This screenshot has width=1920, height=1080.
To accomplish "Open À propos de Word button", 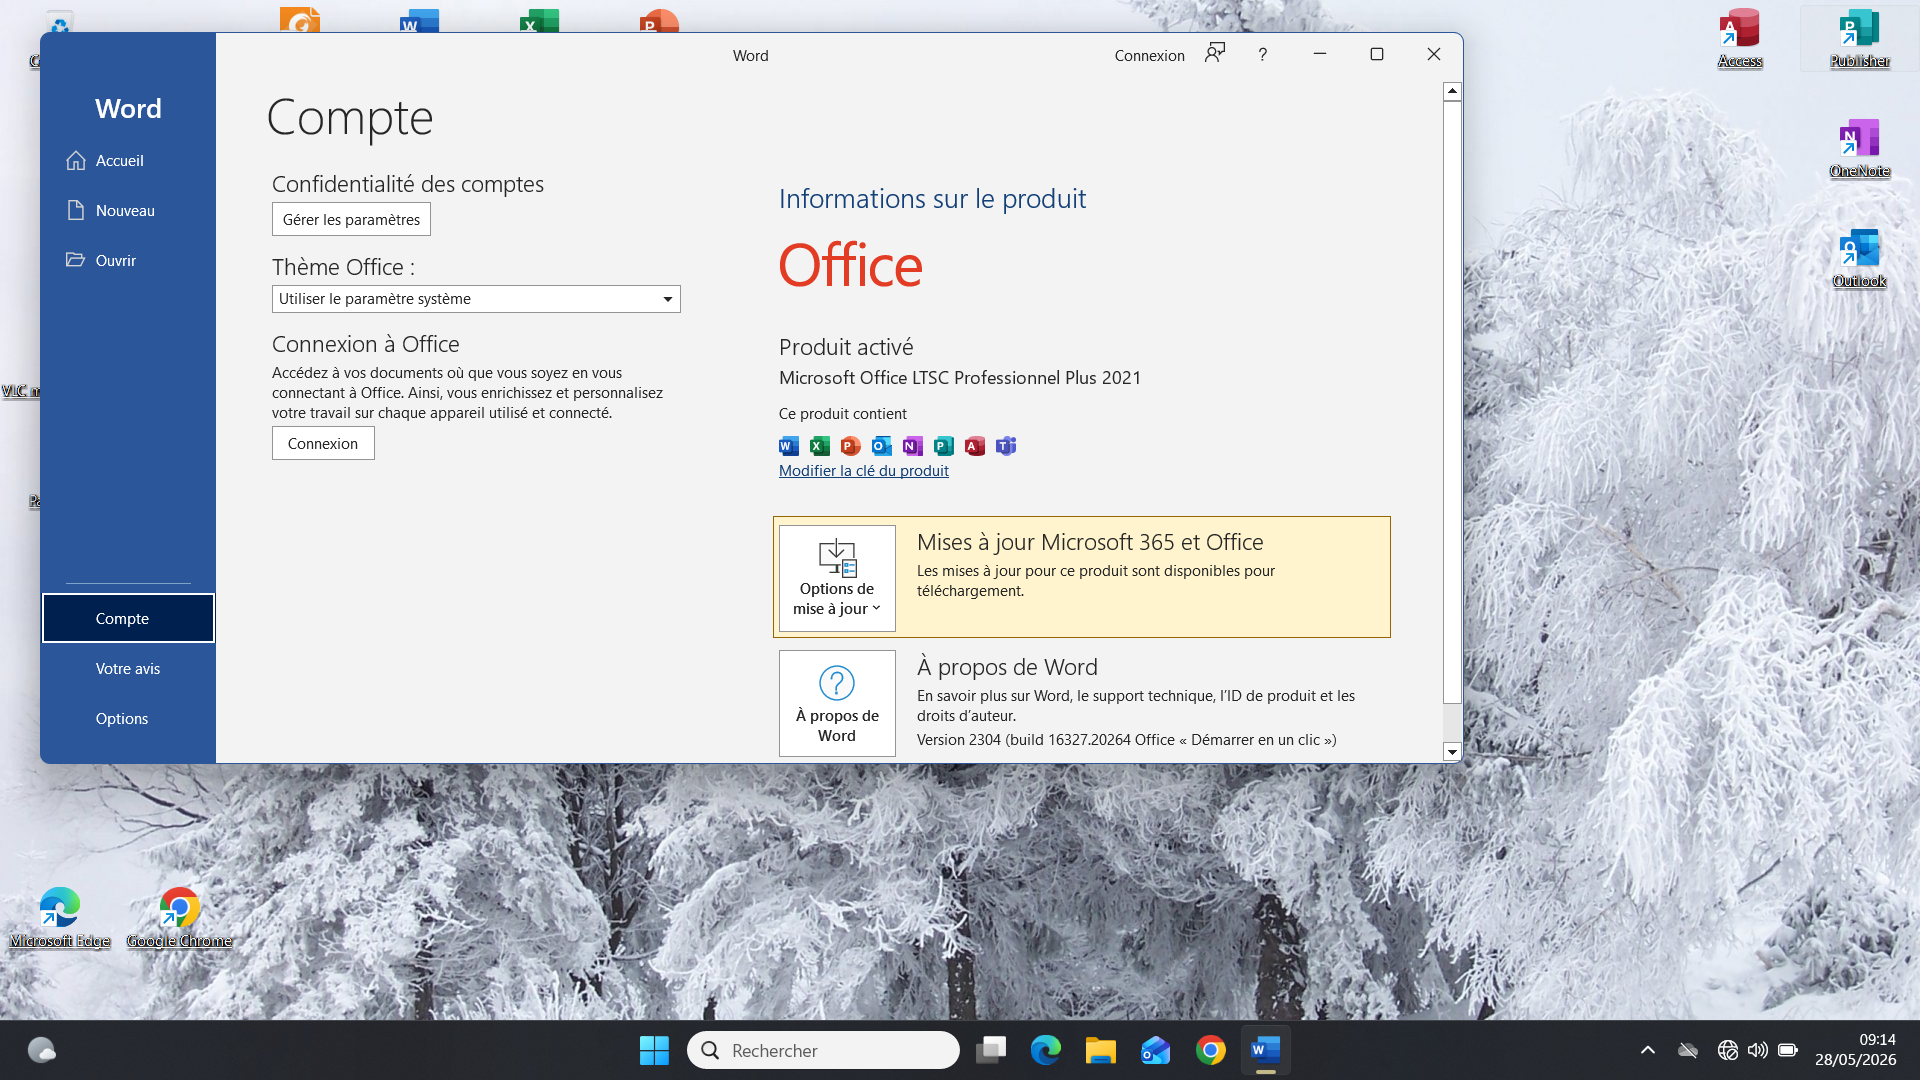I will 837,703.
